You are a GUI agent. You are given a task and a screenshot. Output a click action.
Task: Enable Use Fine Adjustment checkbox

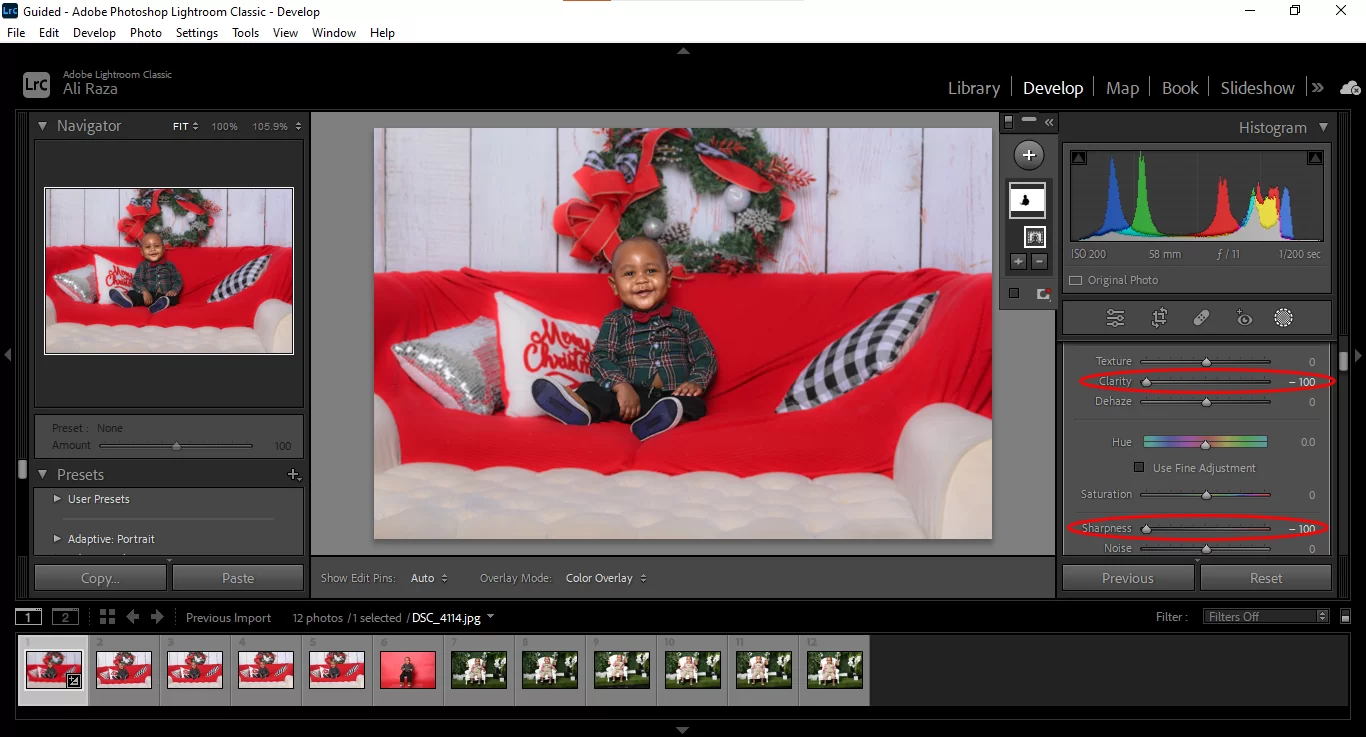tap(1139, 468)
